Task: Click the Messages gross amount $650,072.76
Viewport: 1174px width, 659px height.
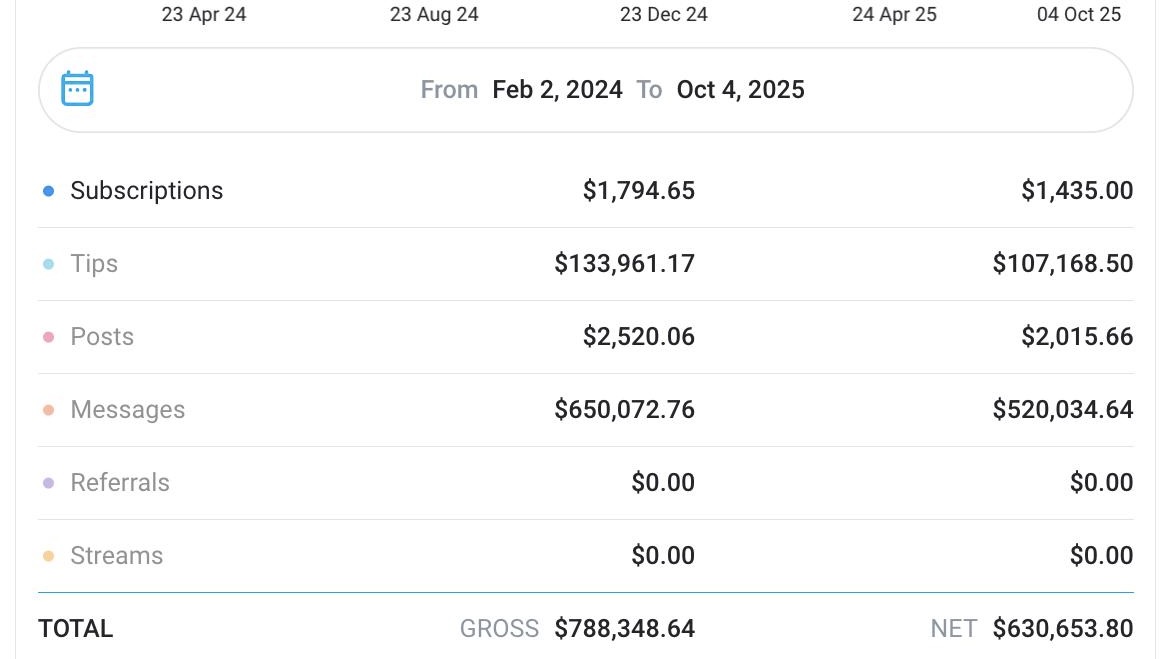Action: (x=624, y=410)
